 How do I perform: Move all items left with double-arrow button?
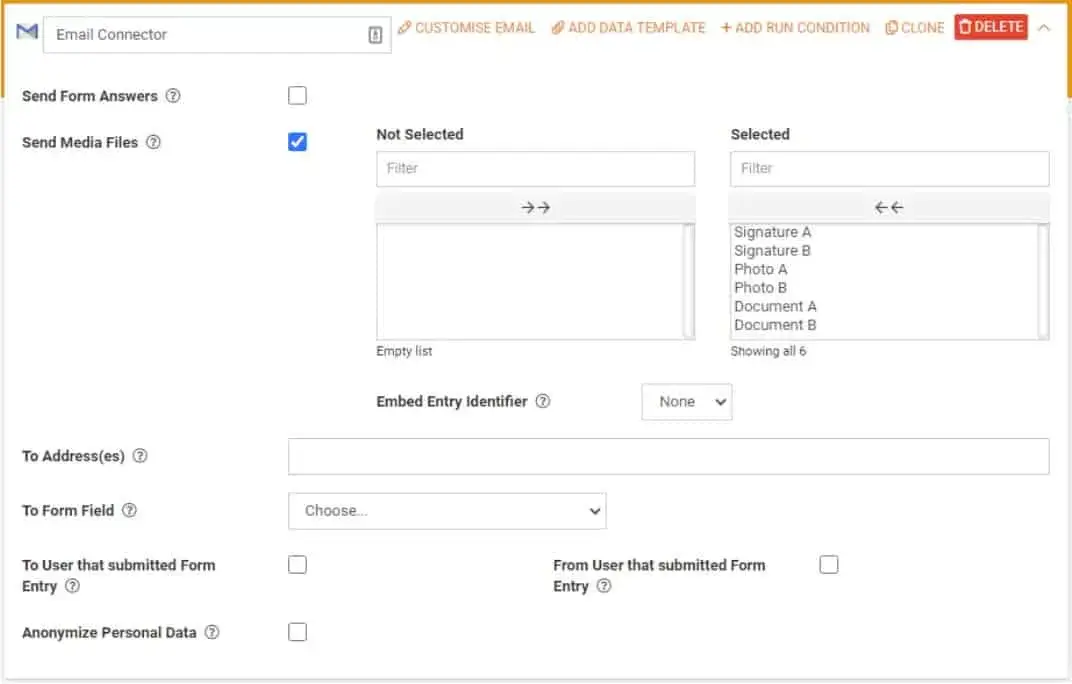coord(889,208)
